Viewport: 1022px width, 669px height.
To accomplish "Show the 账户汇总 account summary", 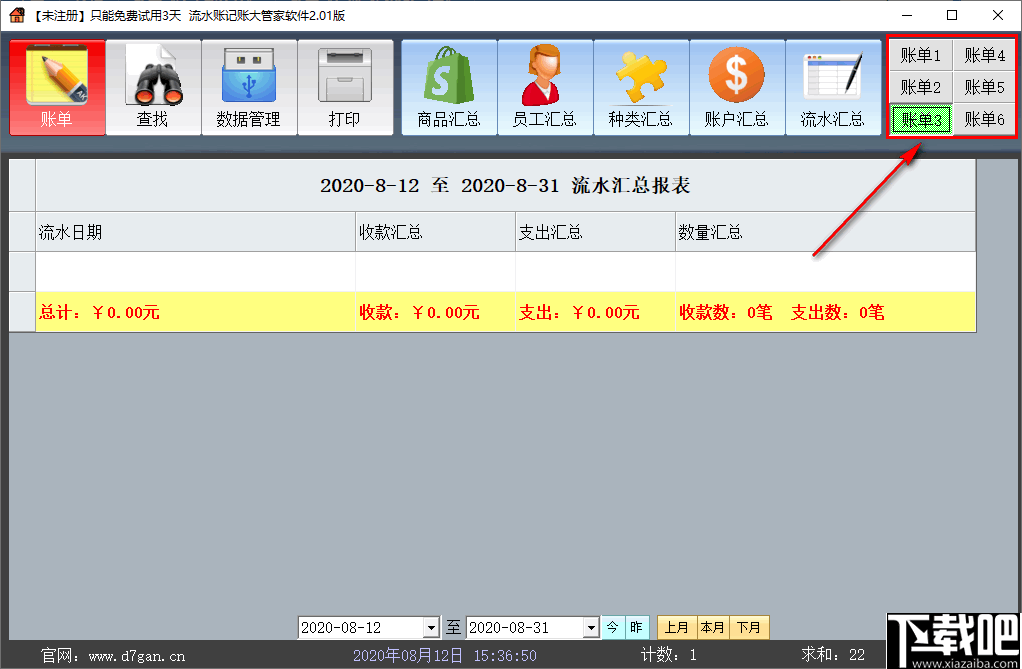I will (737, 86).
